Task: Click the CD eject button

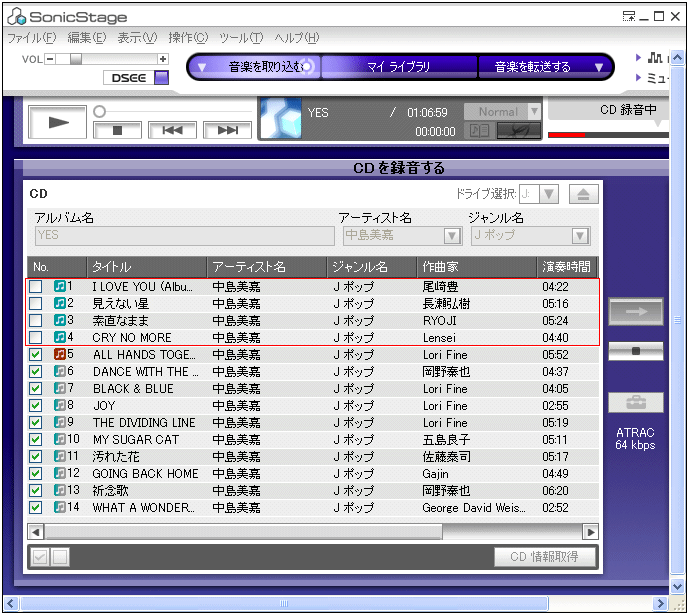Action: [583, 194]
